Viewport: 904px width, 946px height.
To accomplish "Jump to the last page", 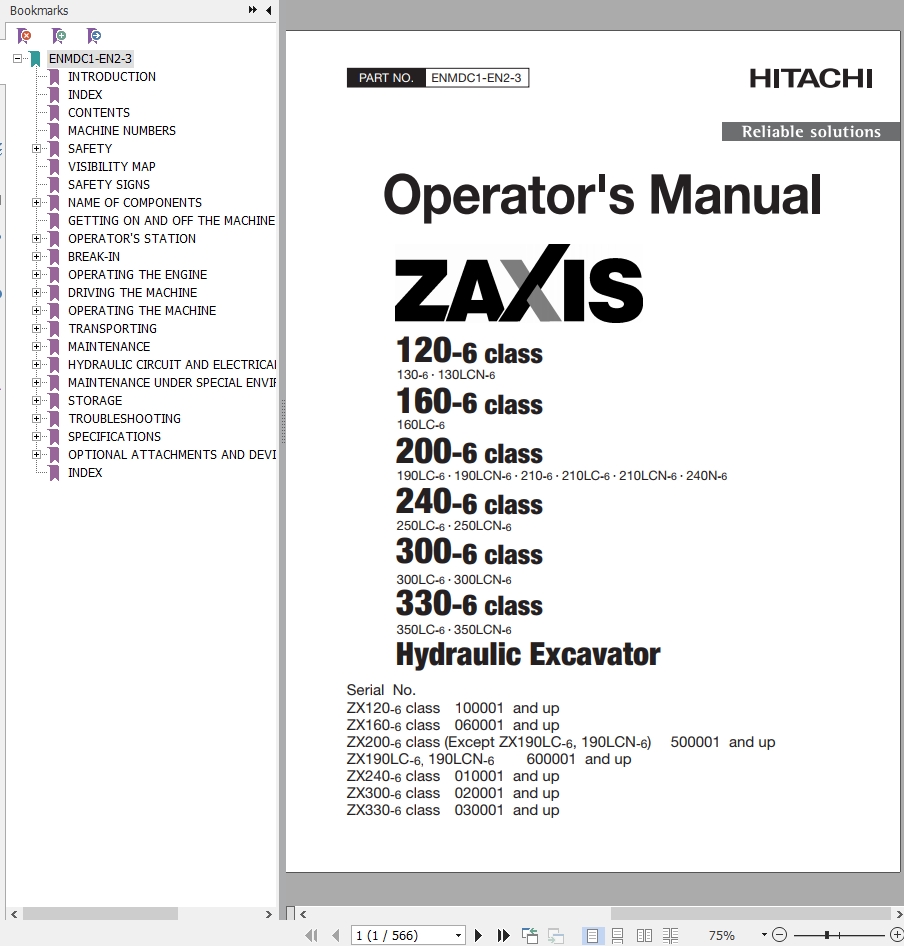I will 503,935.
